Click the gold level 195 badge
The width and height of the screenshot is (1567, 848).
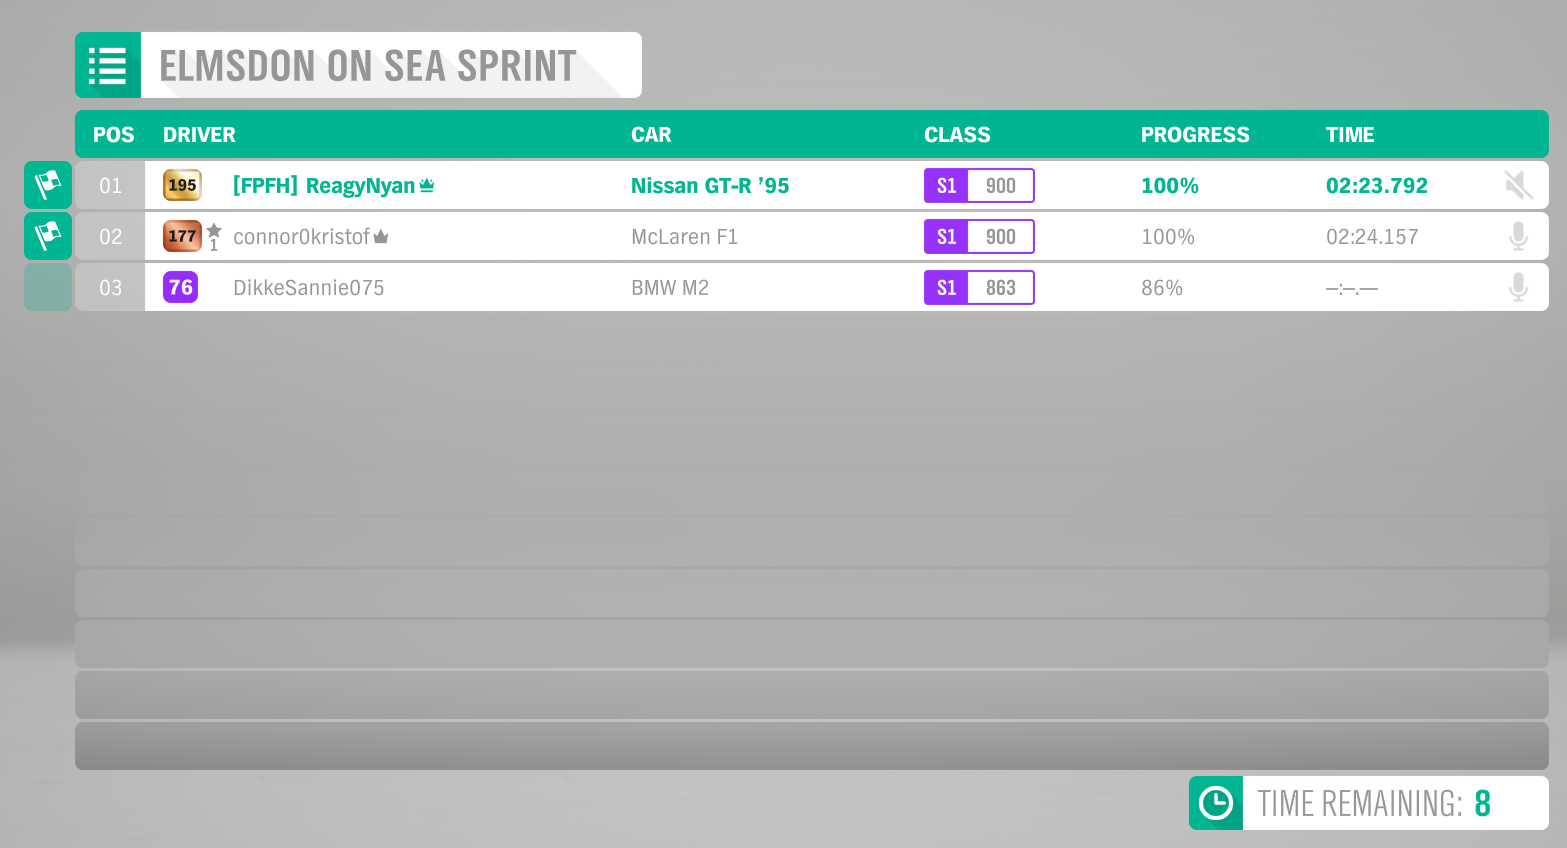[182, 185]
